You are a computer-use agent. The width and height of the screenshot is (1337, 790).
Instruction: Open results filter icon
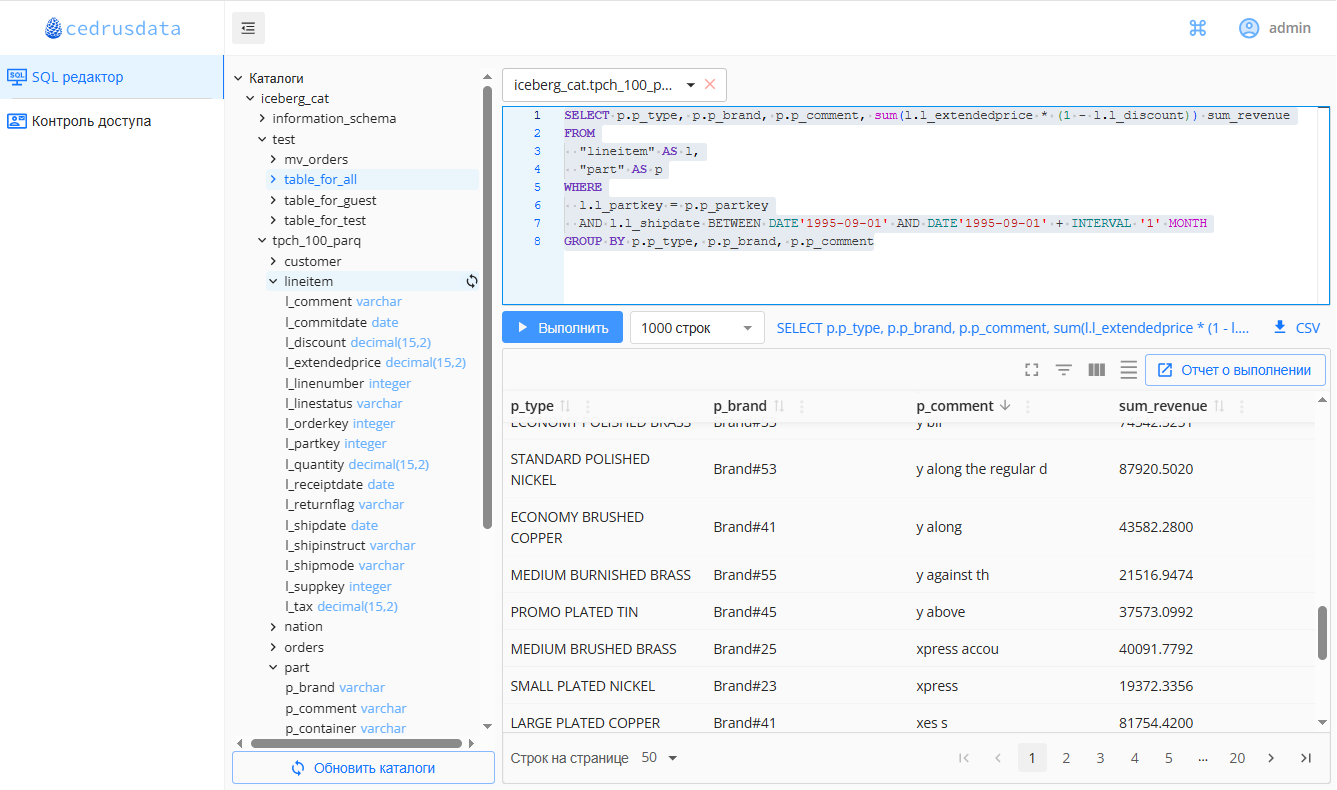point(1064,370)
